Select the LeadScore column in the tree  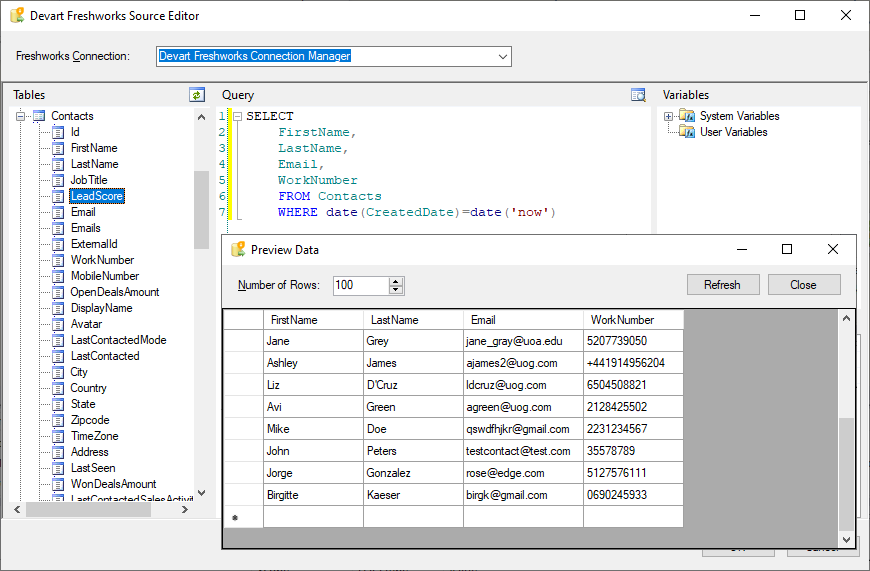(97, 196)
